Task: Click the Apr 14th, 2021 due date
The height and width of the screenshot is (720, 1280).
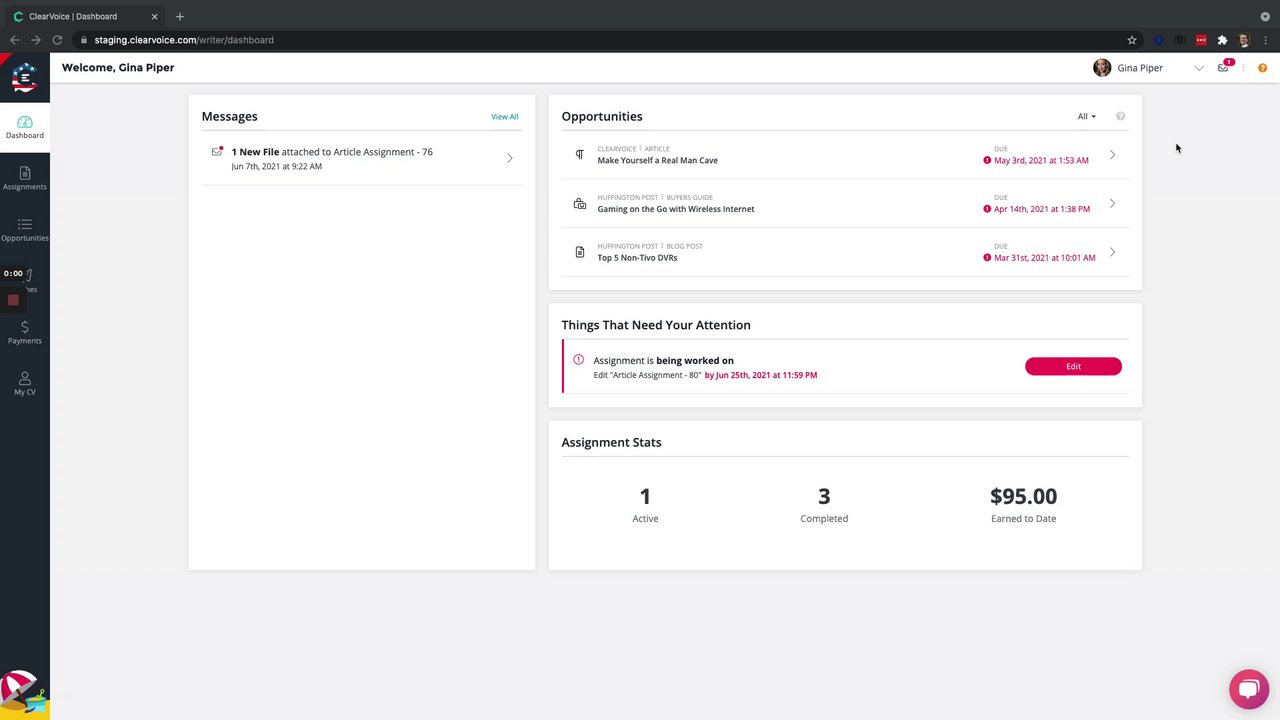Action: tap(1042, 209)
